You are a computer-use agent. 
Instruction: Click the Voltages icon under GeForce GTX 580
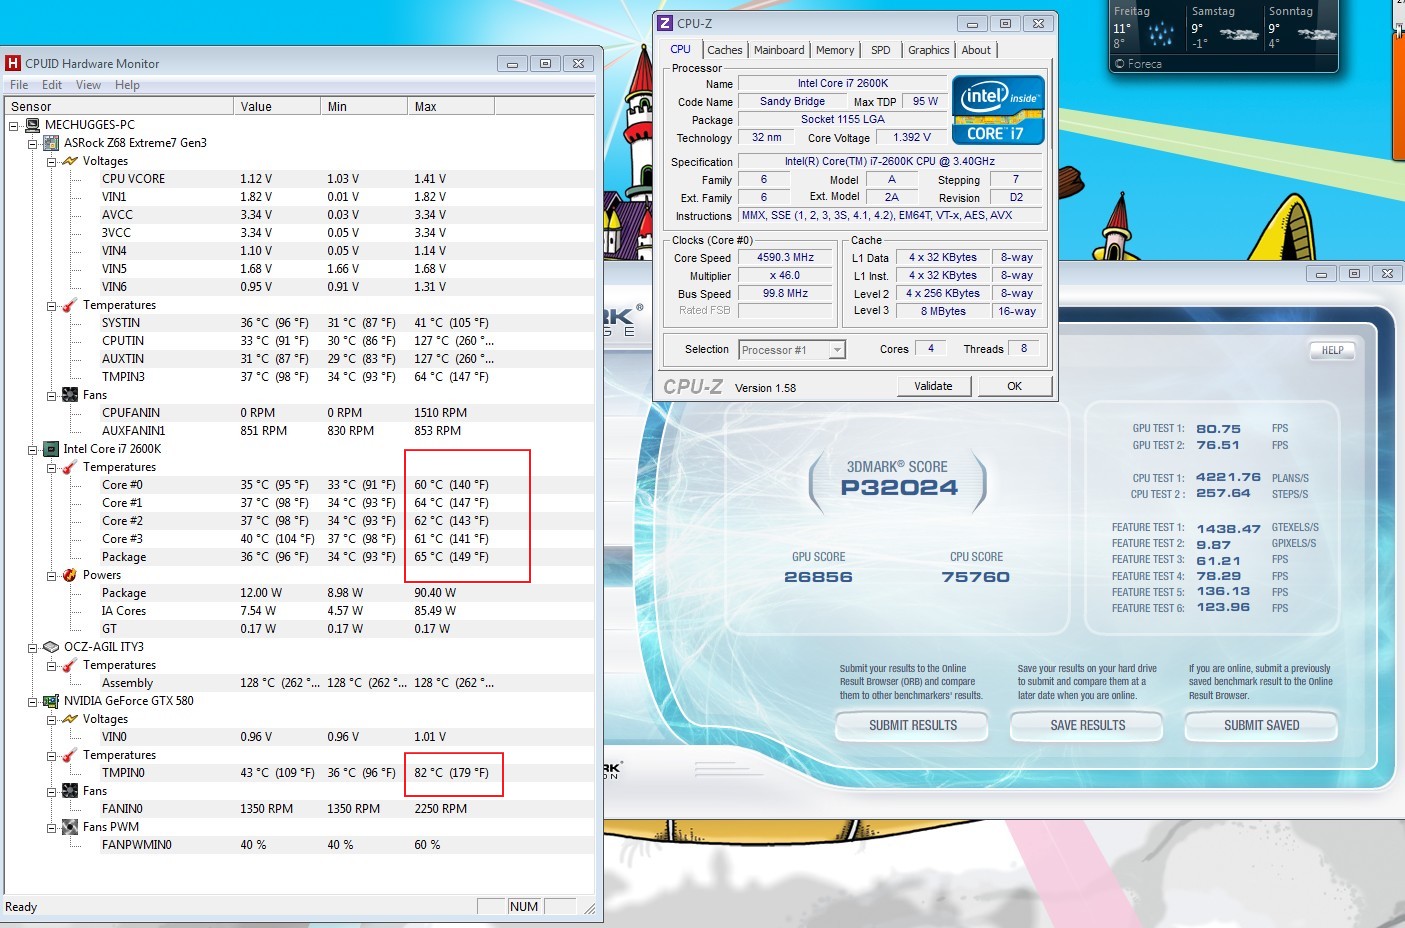70,719
